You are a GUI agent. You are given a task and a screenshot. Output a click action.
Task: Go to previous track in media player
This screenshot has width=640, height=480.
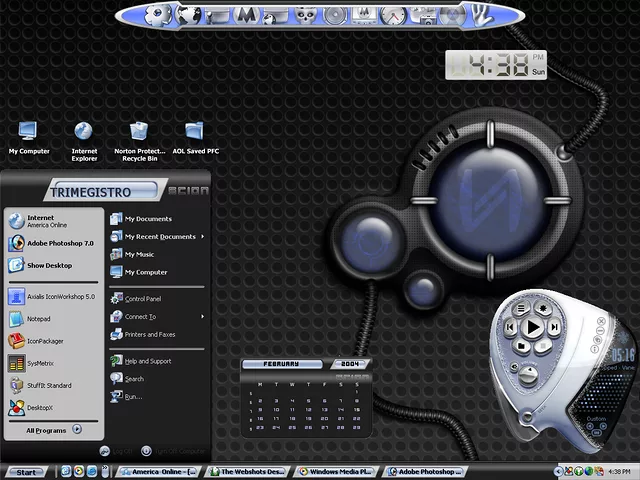tap(511, 327)
